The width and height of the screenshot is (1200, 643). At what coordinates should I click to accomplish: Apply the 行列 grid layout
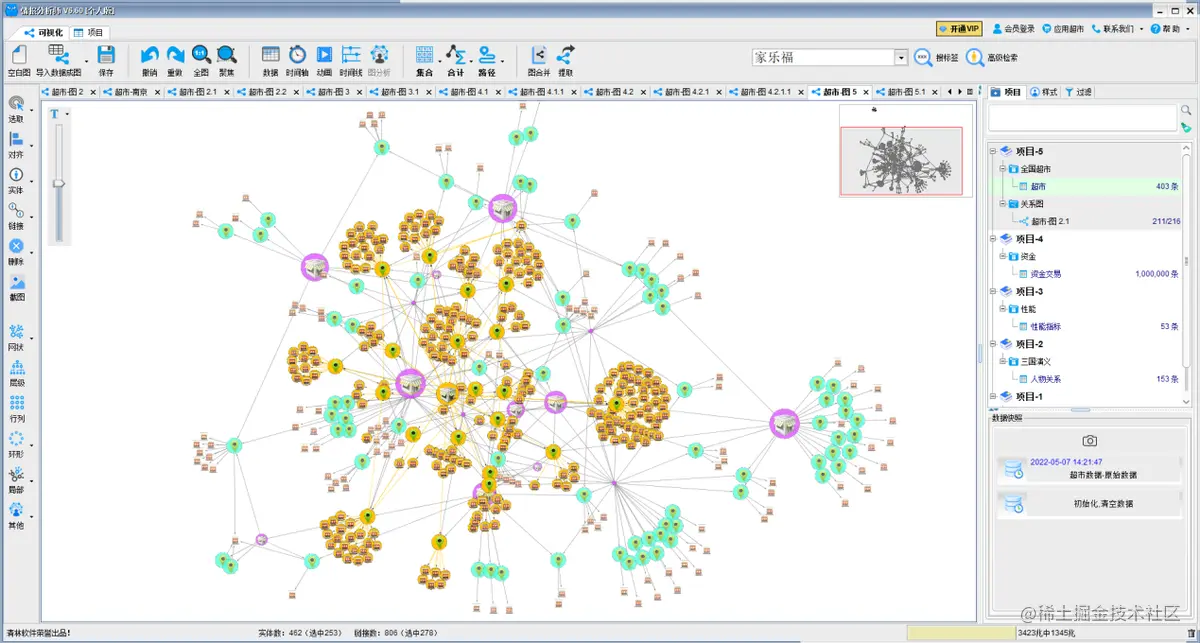point(16,403)
